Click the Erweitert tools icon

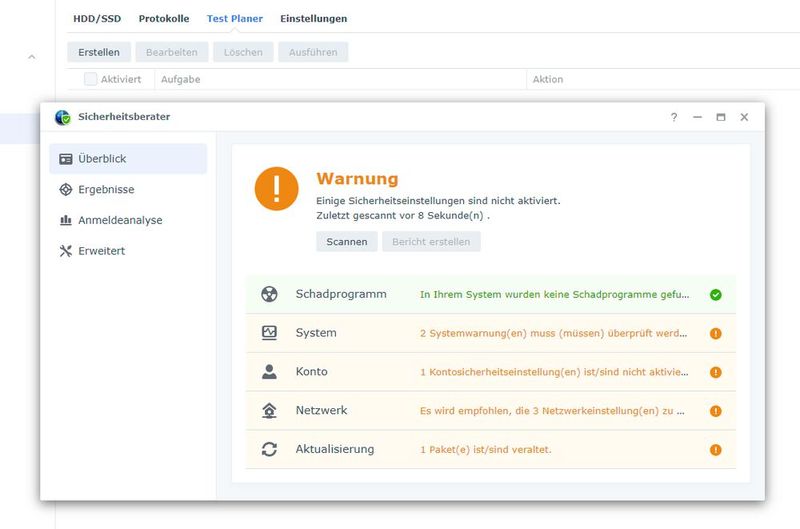click(x=66, y=251)
